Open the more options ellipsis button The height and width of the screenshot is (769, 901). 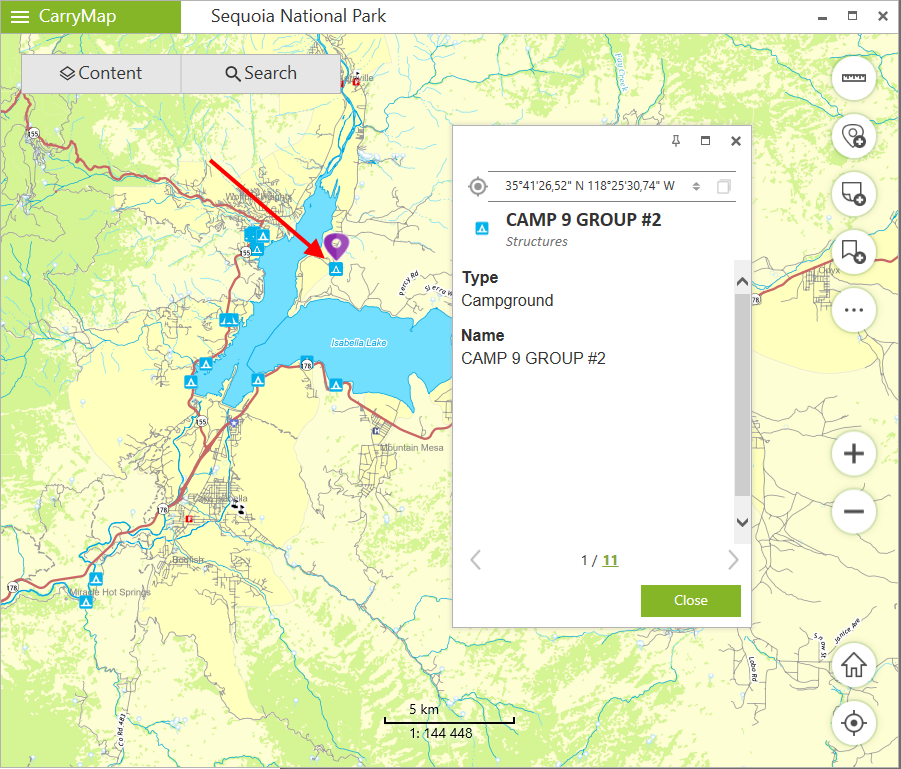tap(853, 310)
